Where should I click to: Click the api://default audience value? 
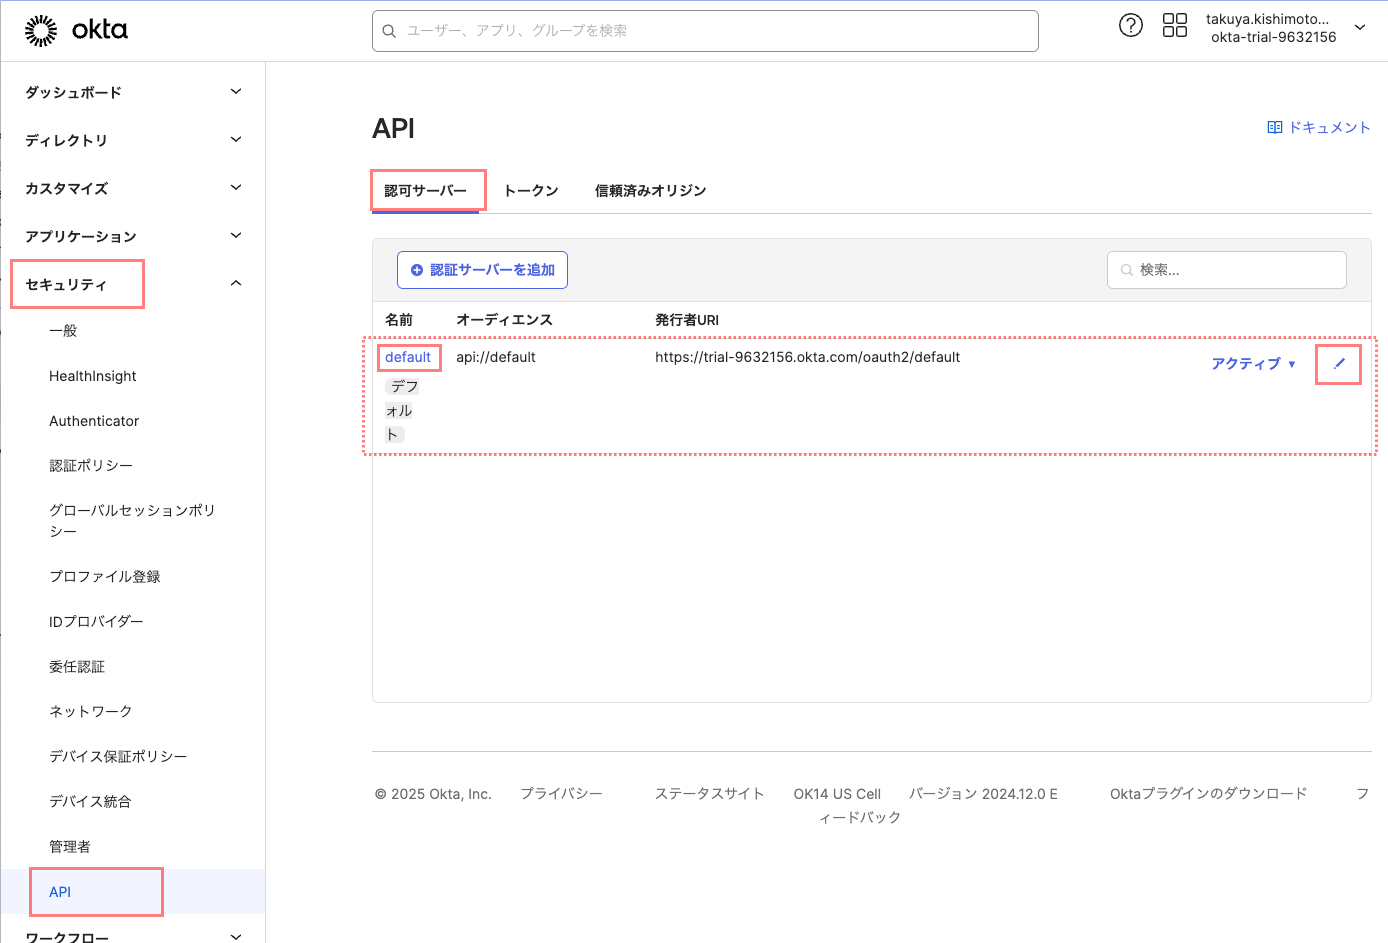coord(496,357)
